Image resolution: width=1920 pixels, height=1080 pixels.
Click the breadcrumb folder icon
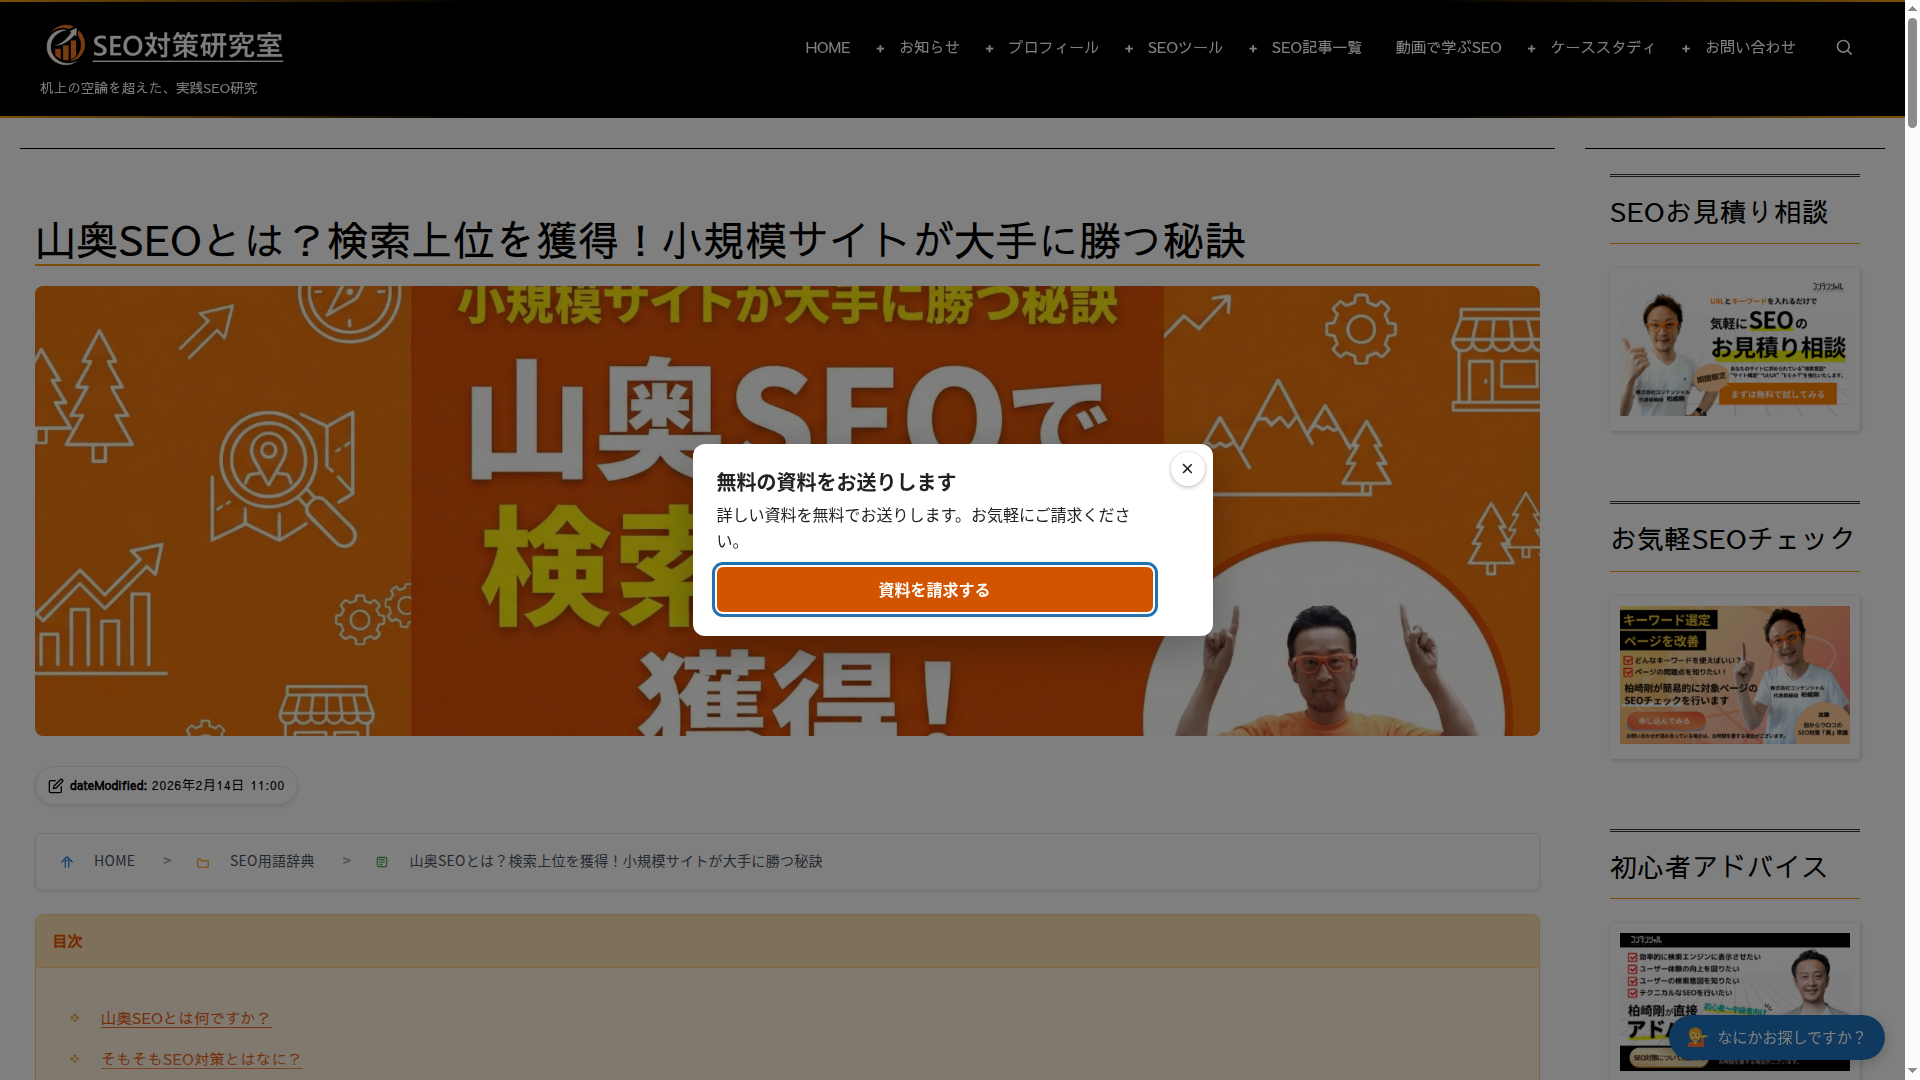coord(203,862)
